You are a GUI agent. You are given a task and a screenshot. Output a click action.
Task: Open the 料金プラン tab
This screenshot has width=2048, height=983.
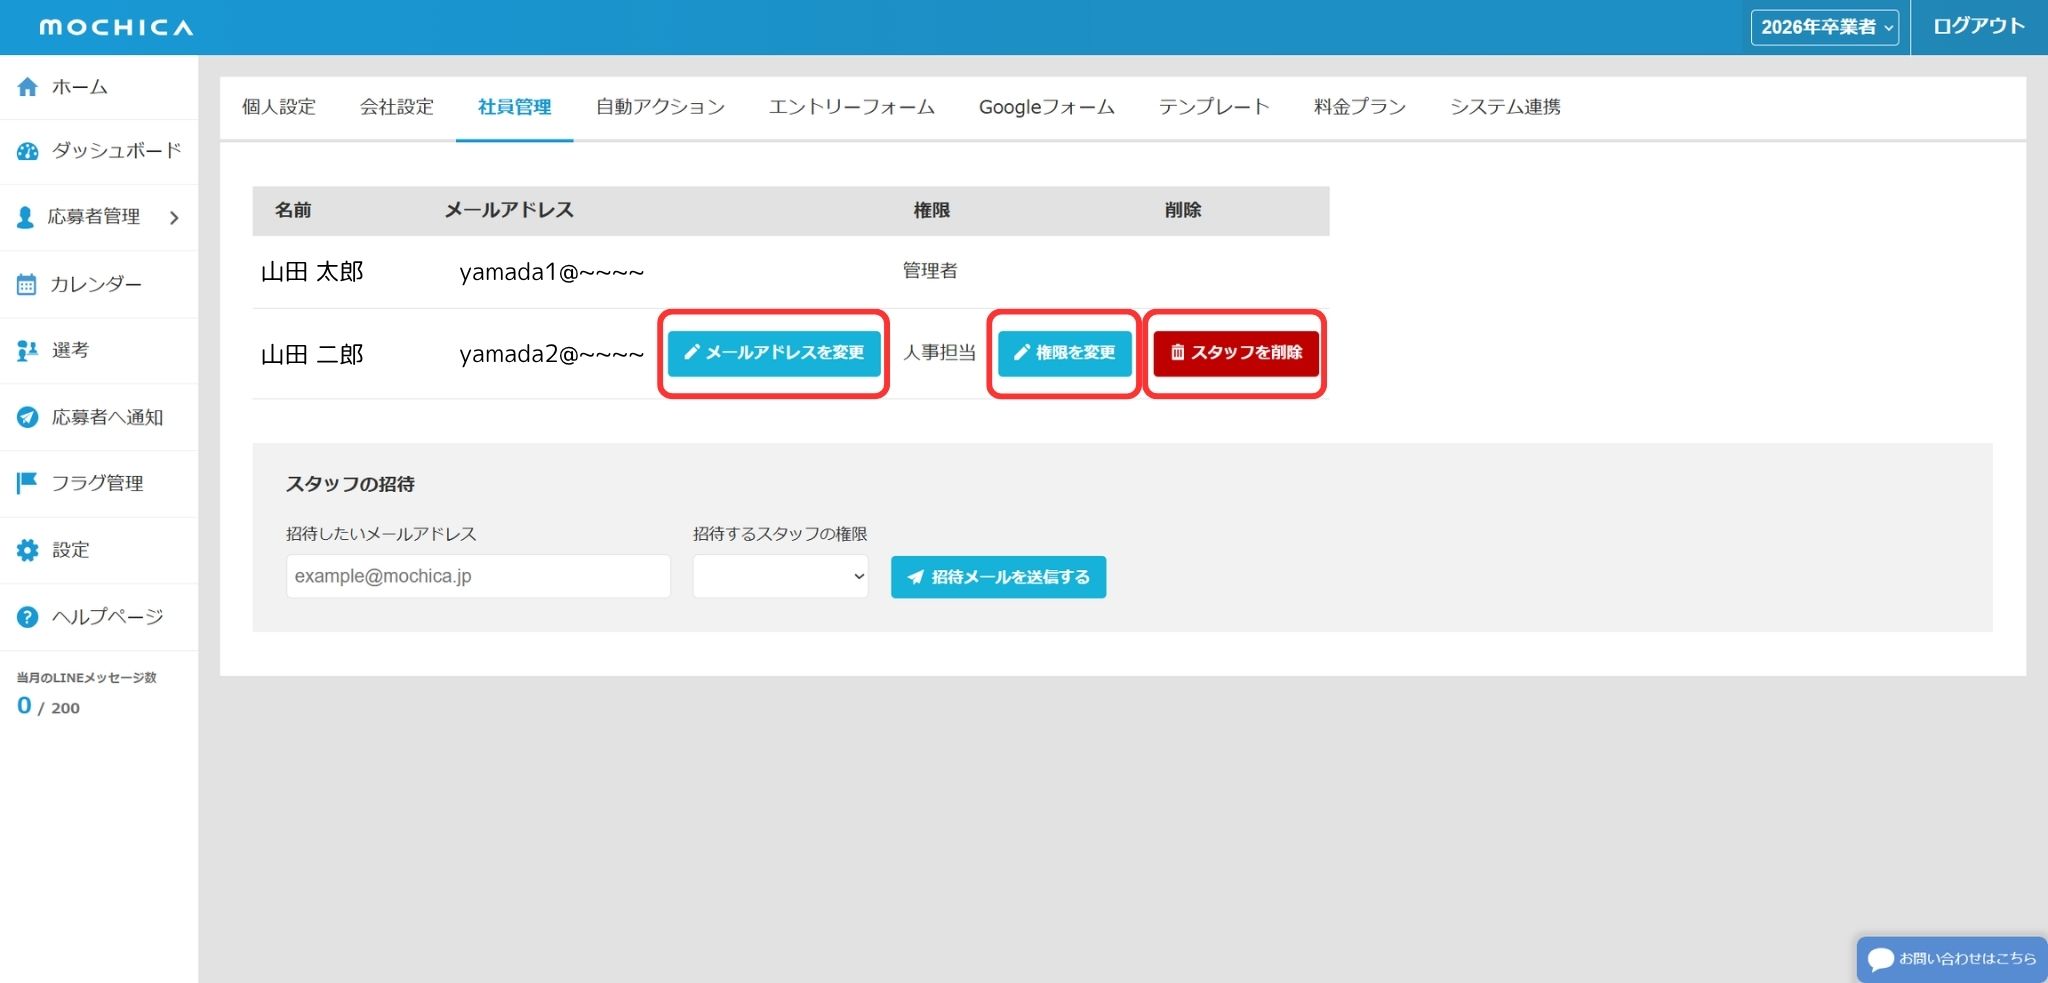pos(1359,107)
